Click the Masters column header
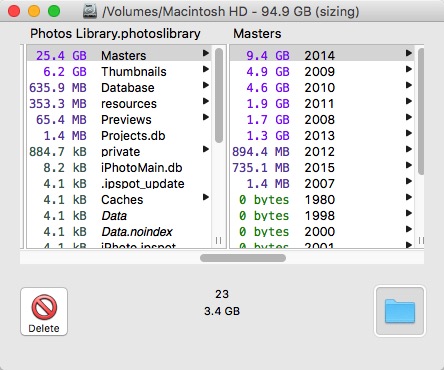Viewport: 444px width, 370px height. coord(257,34)
